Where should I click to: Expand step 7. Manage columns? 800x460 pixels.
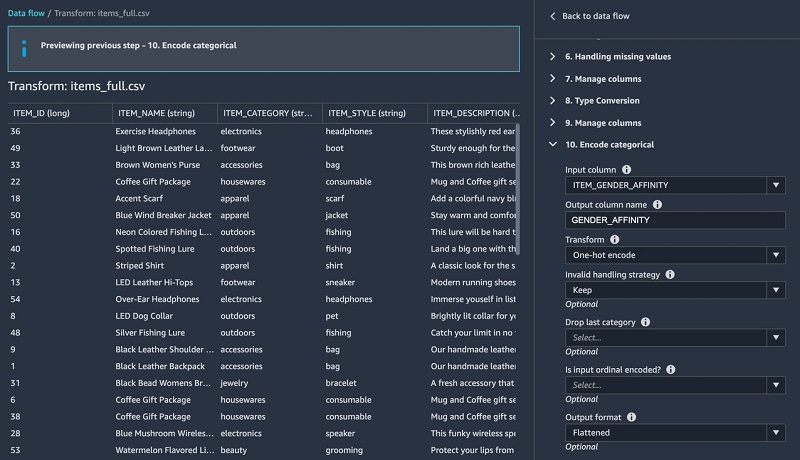[553, 79]
